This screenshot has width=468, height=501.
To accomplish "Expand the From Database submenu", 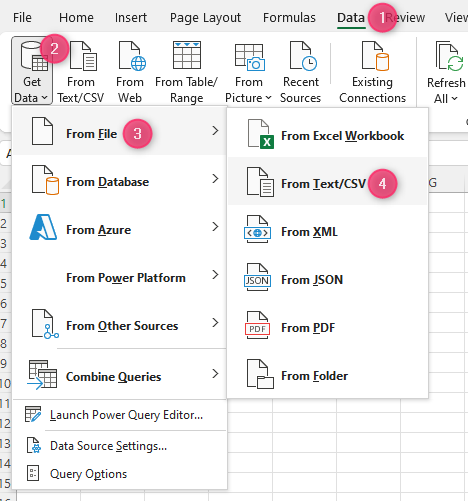I will (x=120, y=182).
